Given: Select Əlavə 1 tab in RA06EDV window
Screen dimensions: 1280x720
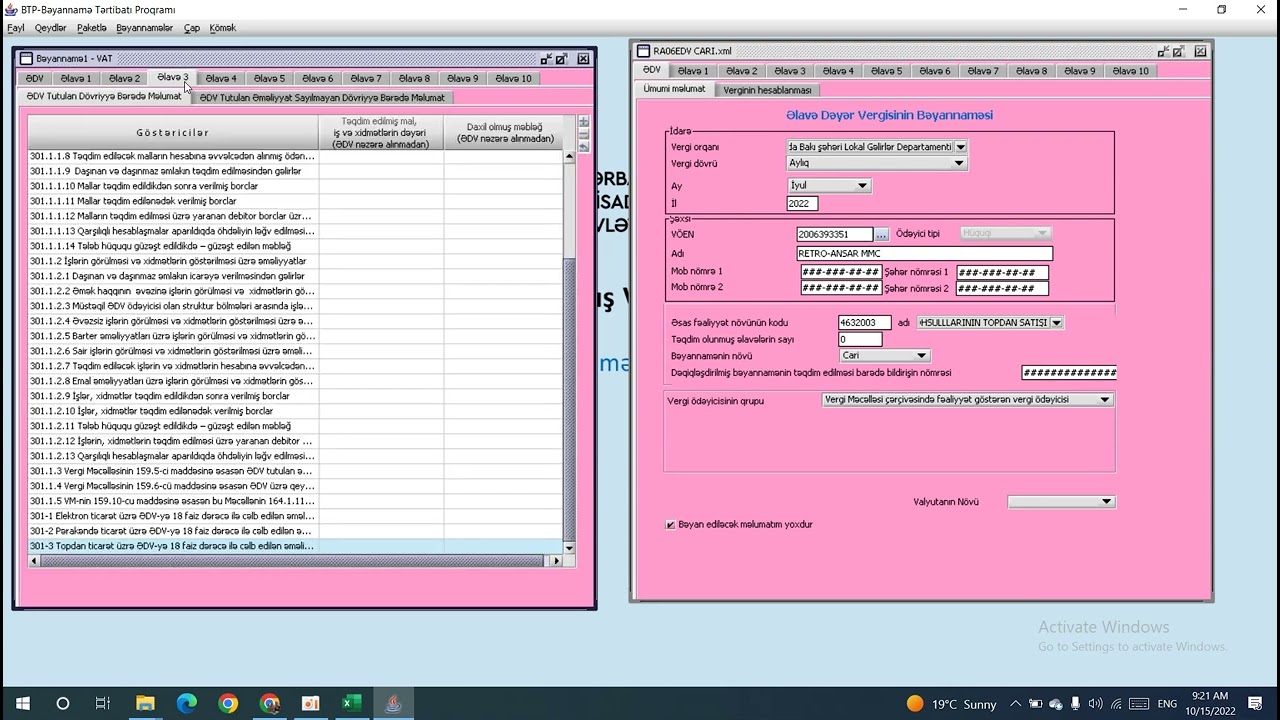Looking at the screenshot, I should [x=693, y=71].
